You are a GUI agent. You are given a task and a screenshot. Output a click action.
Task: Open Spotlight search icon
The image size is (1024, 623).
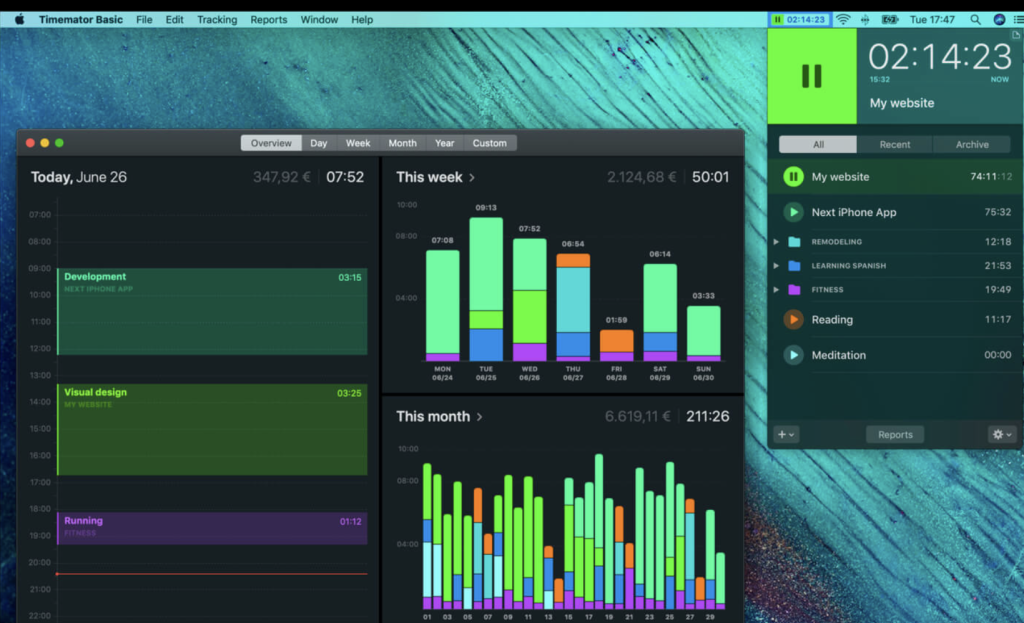point(975,20)
